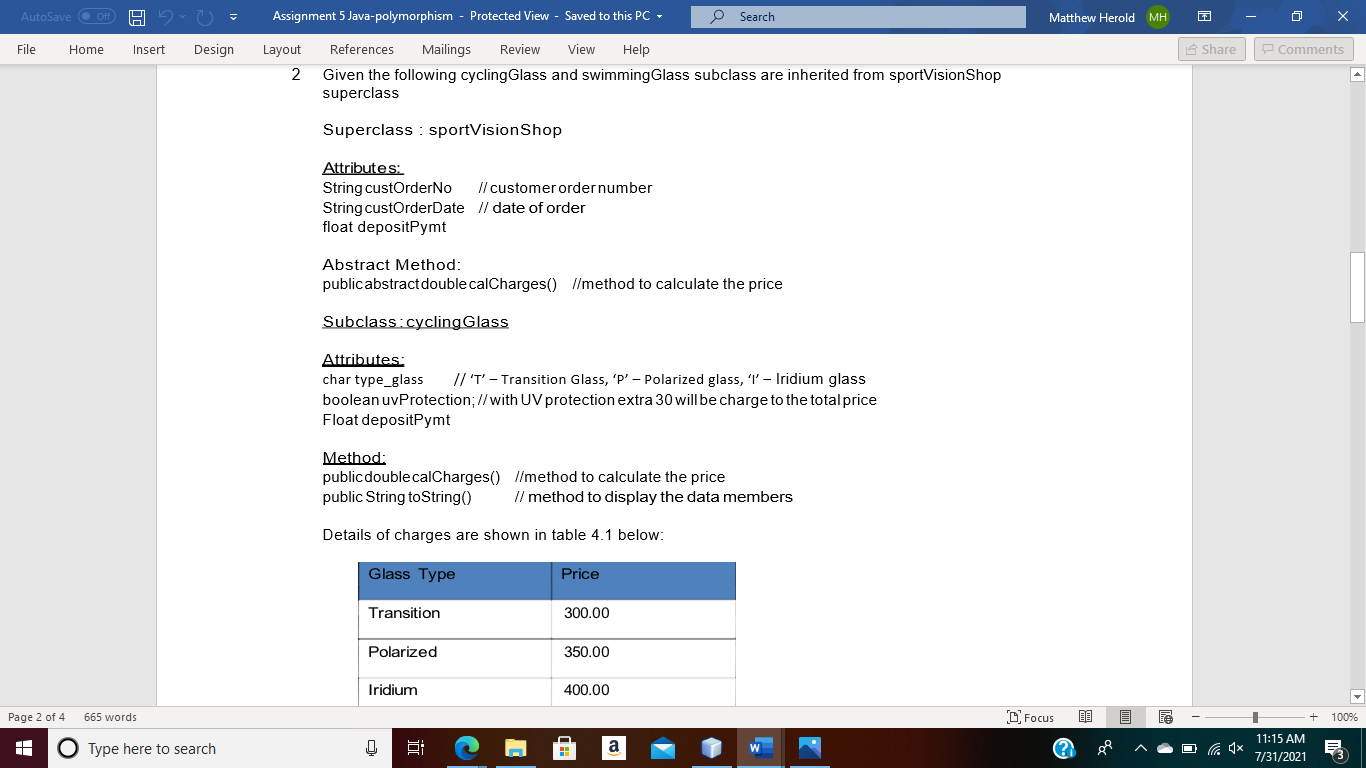Switch to Read Mode view

pyautogui.click(x=1085, y=716)
